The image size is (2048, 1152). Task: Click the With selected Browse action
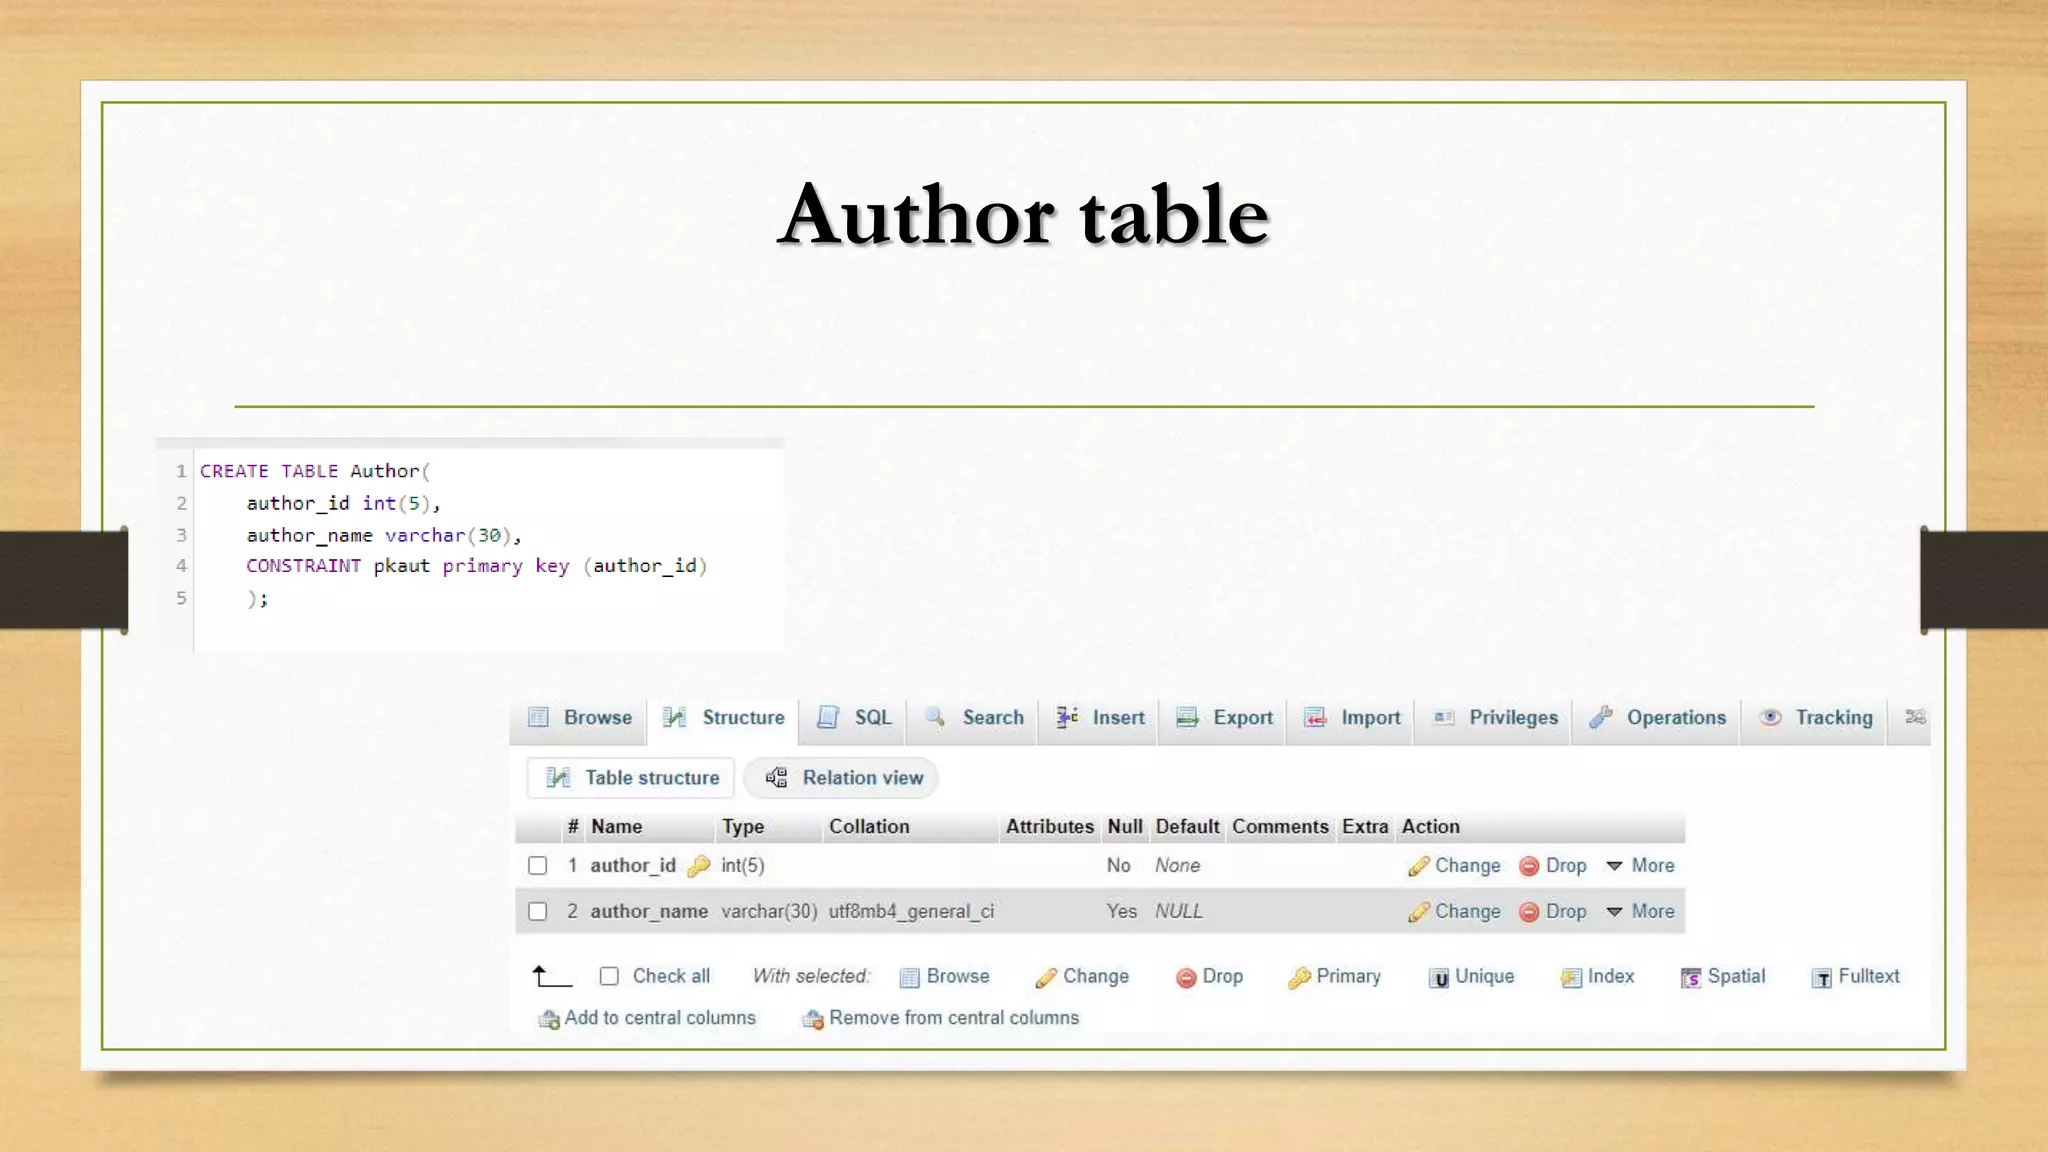click(945, 977)
